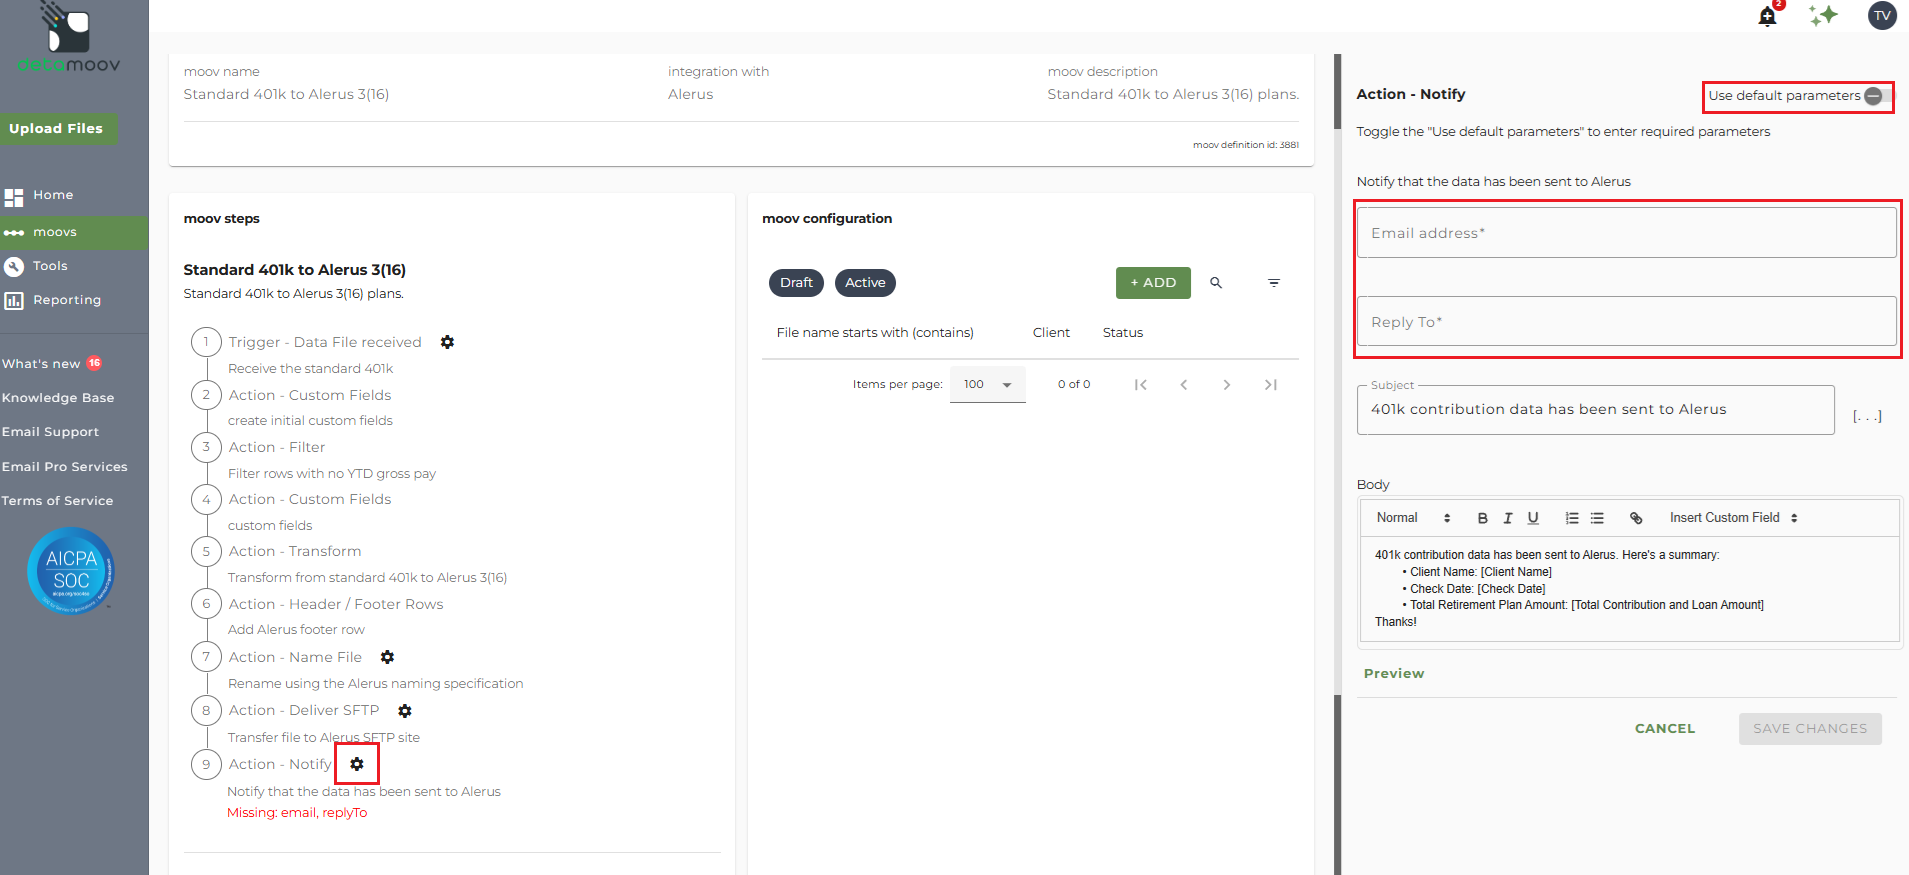Screen dimensions: 1909x875
Task: Open Email Pro Services link
Action: point(65,467)
